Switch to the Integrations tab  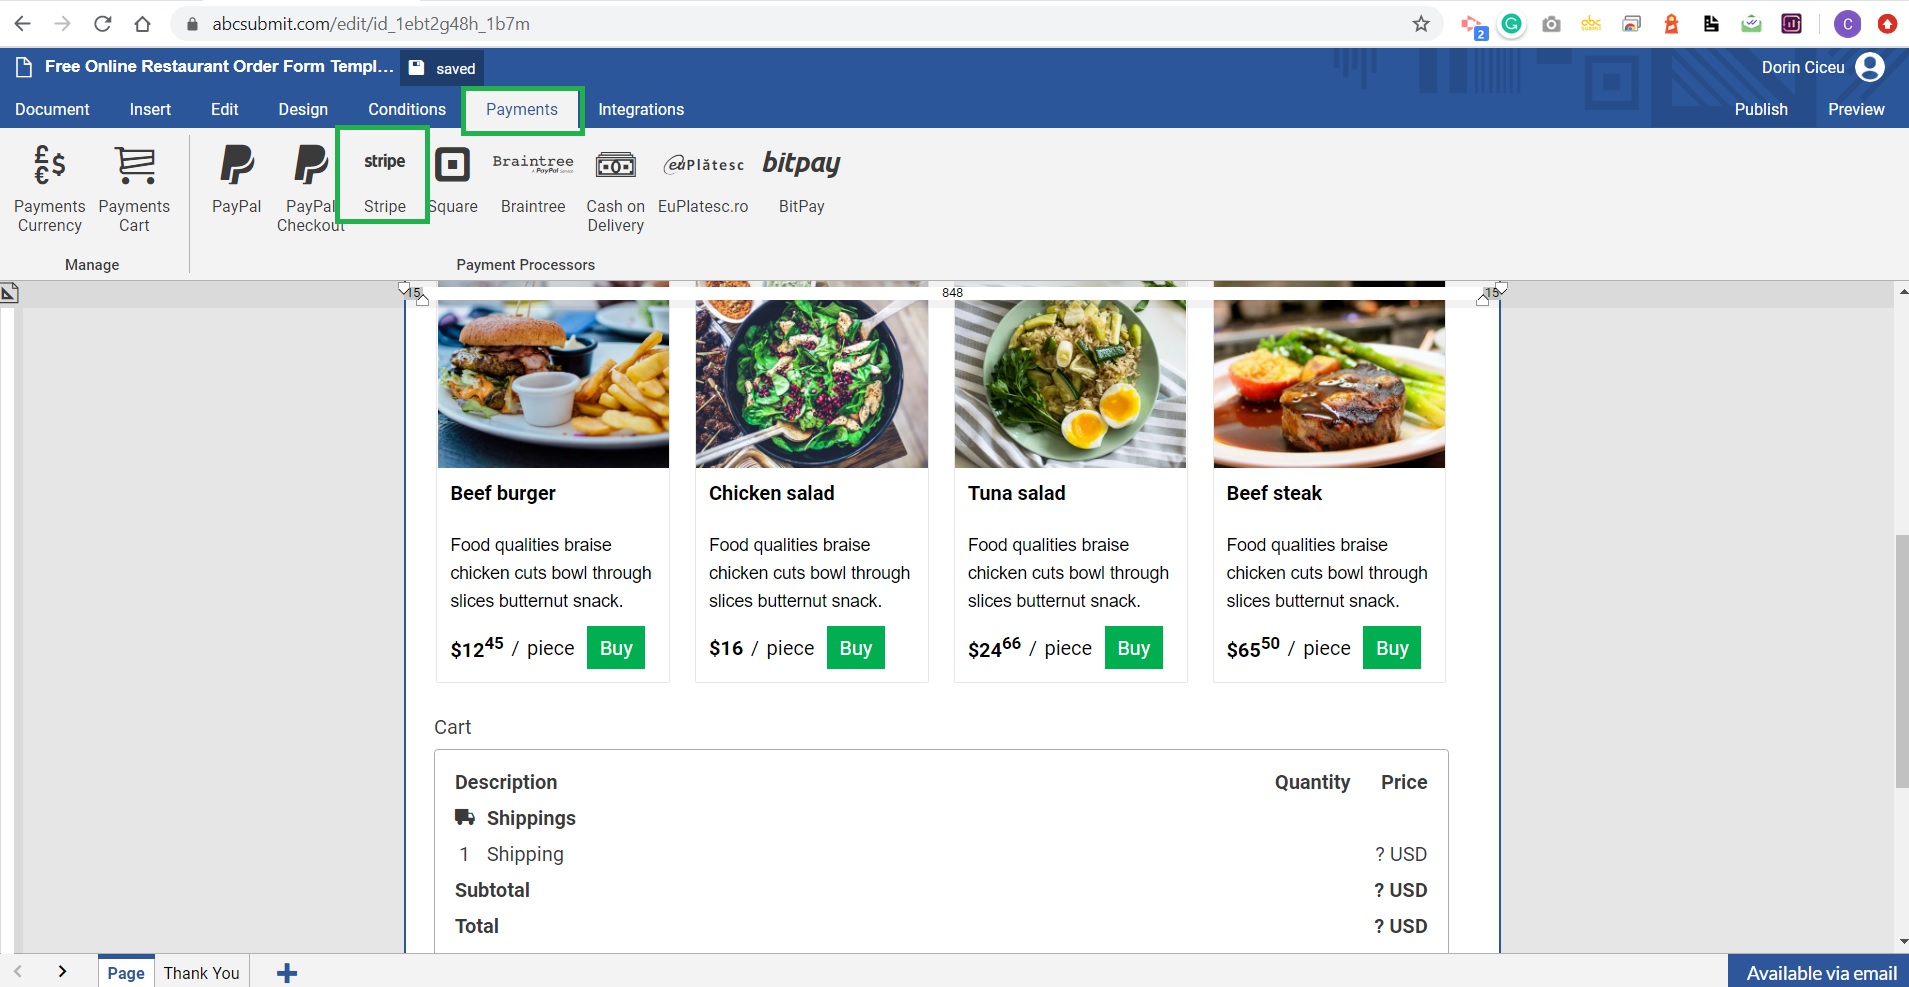[x=641, y=109]
